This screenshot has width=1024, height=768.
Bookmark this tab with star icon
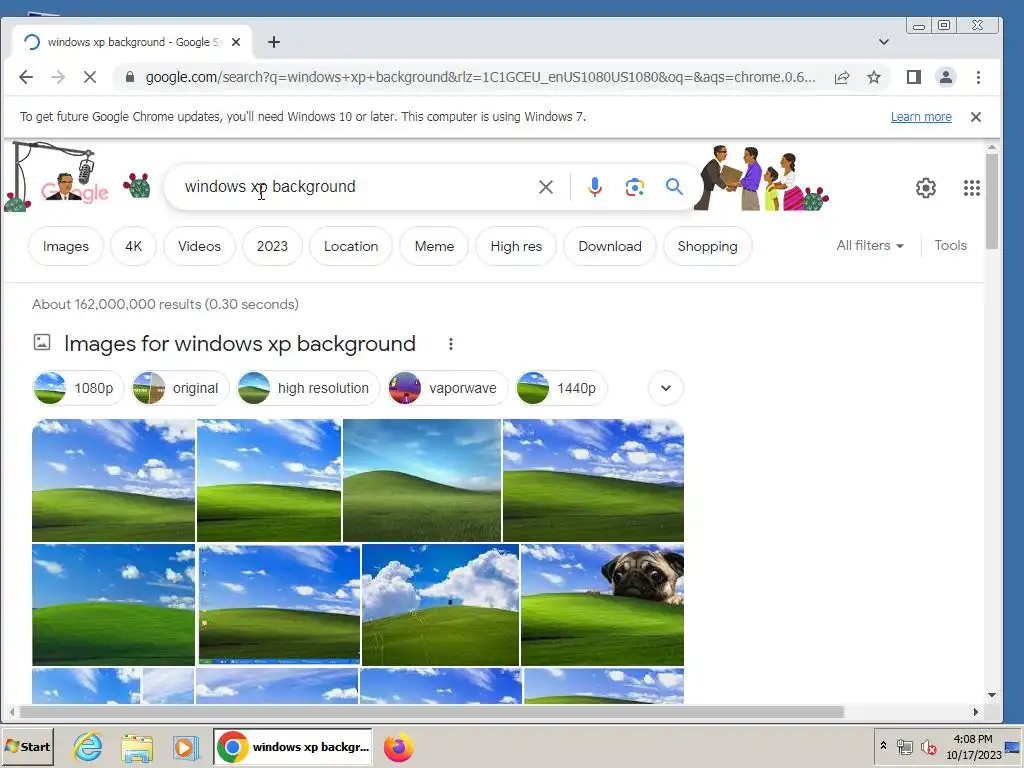(874, 77)
